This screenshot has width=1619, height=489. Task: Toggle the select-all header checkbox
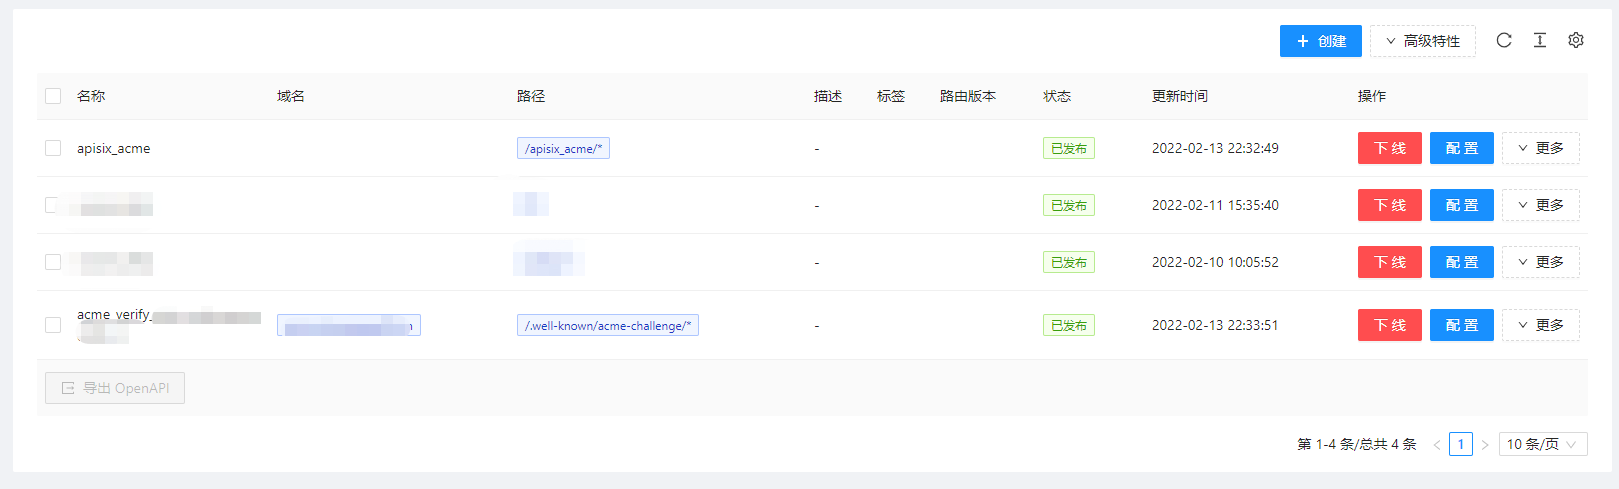point(53,96)
